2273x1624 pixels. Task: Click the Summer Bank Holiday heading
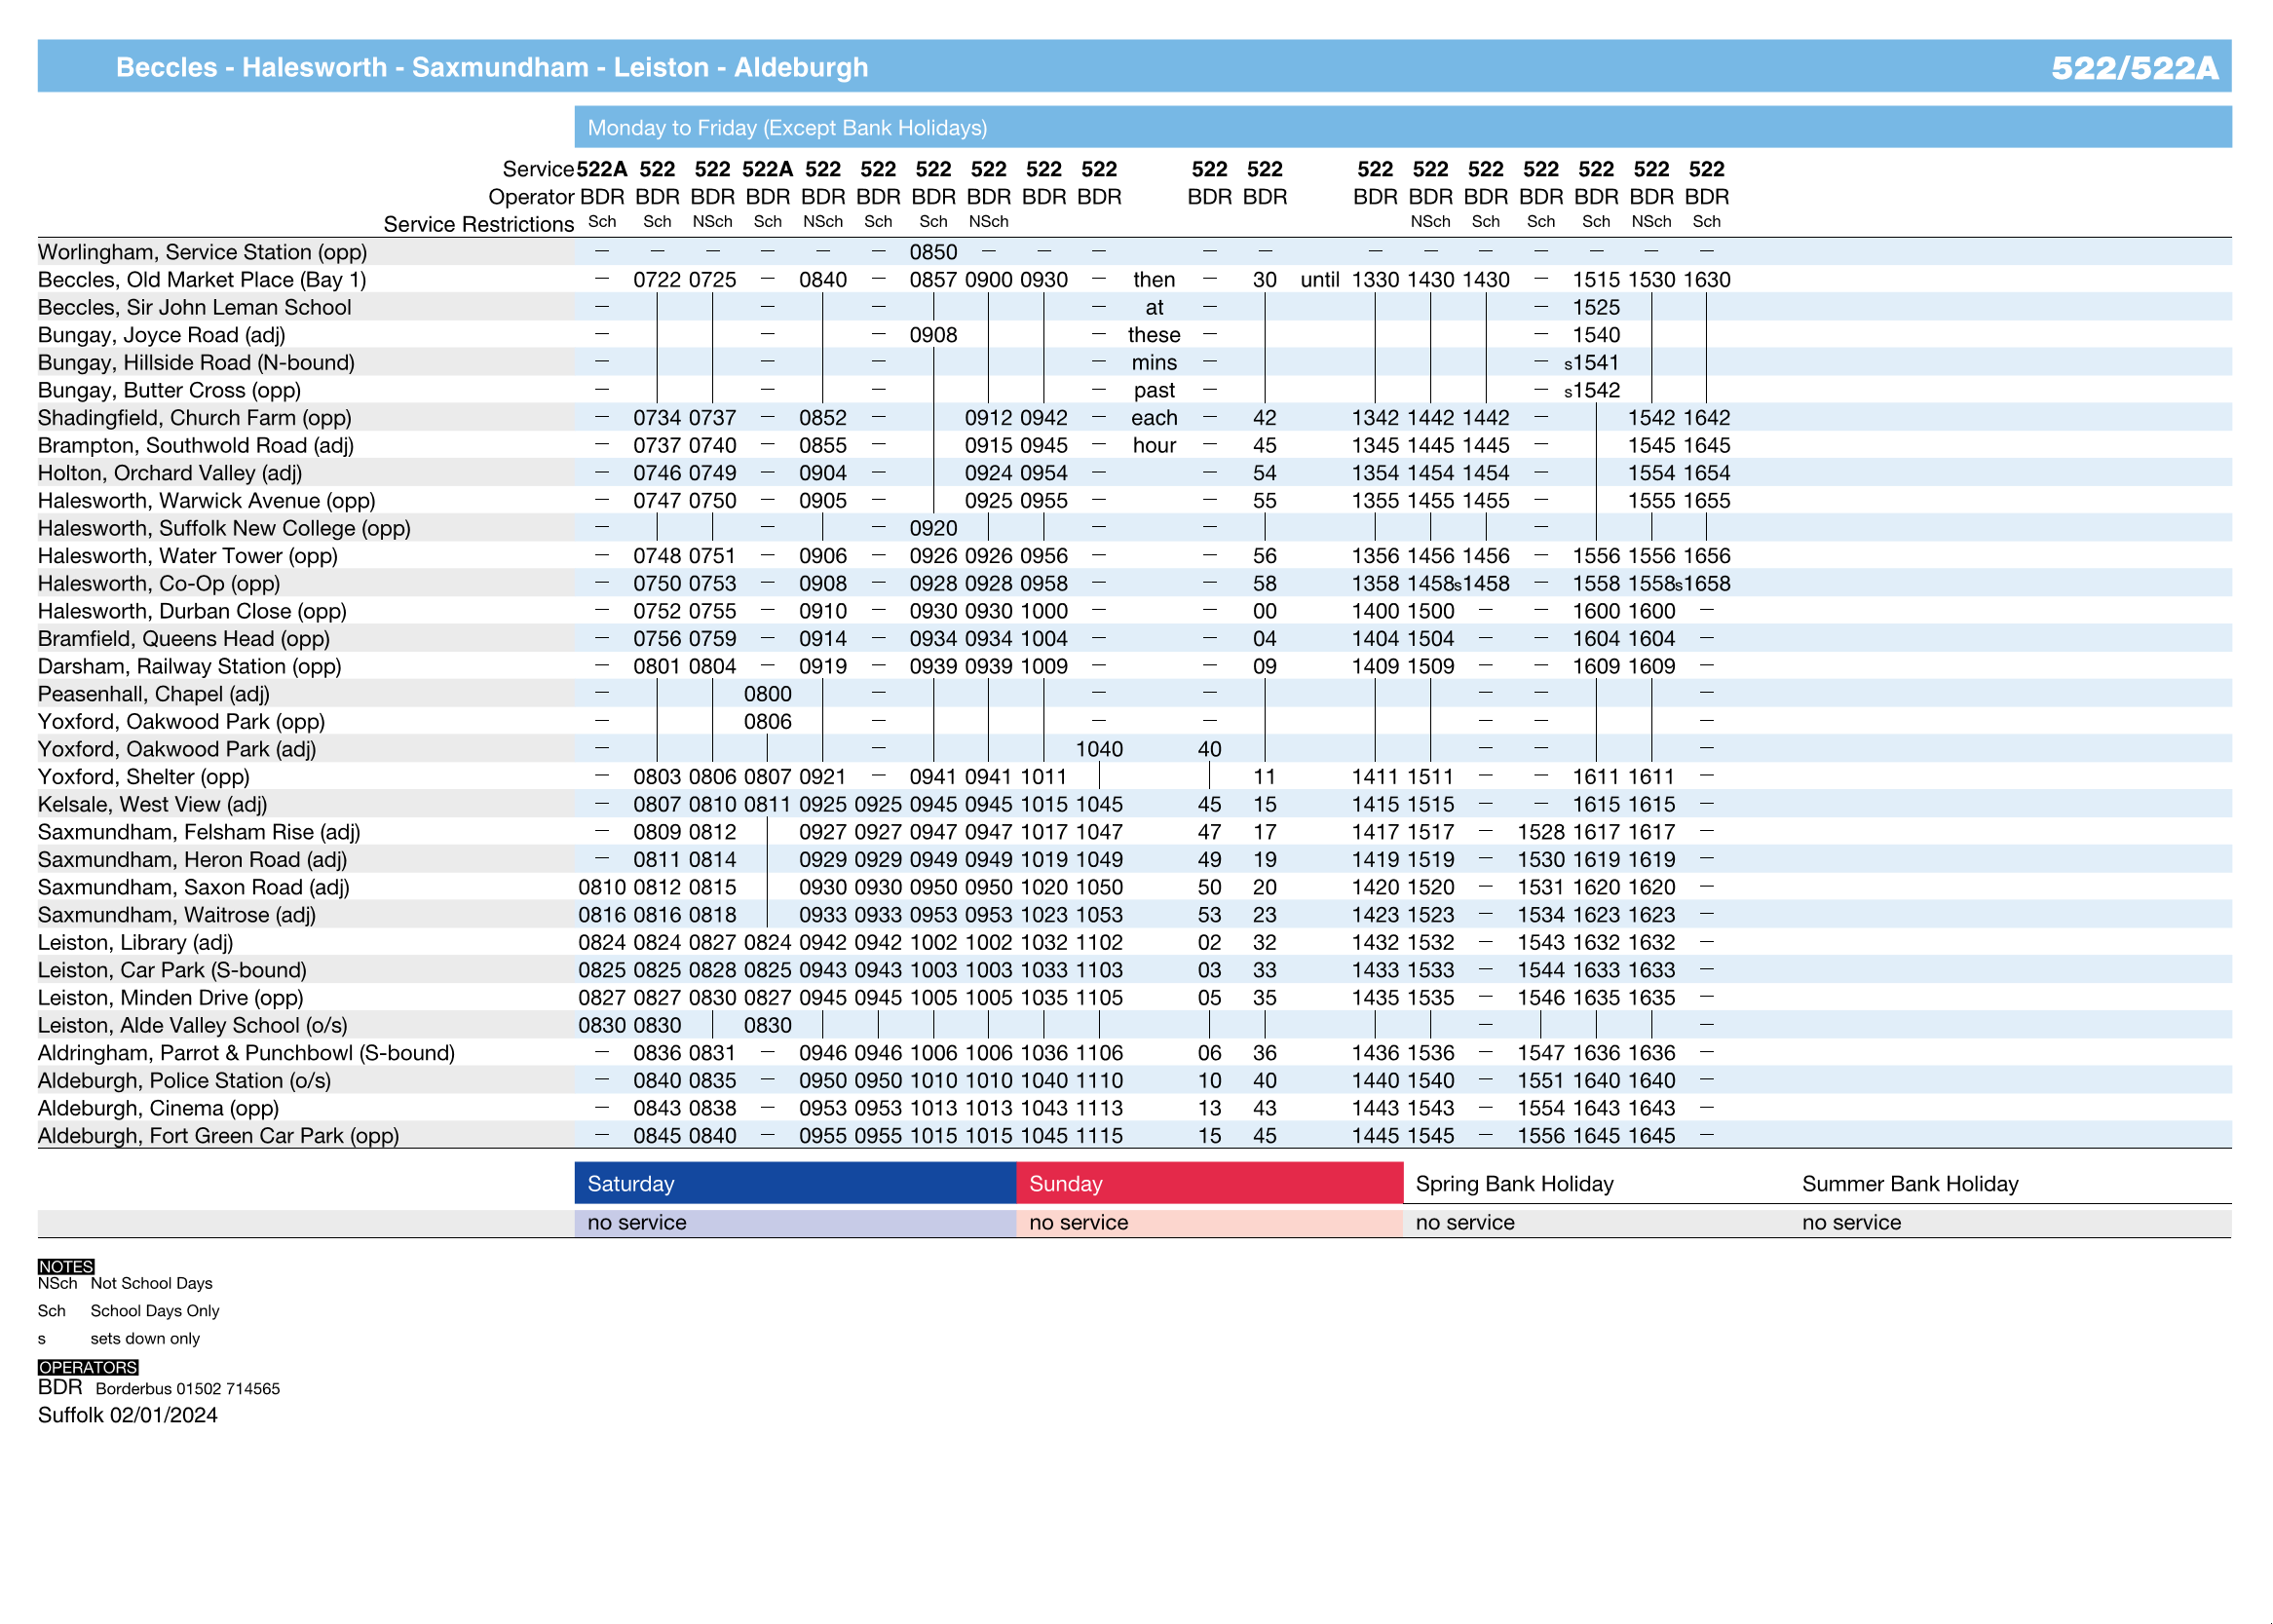tap(1910, 1184)
